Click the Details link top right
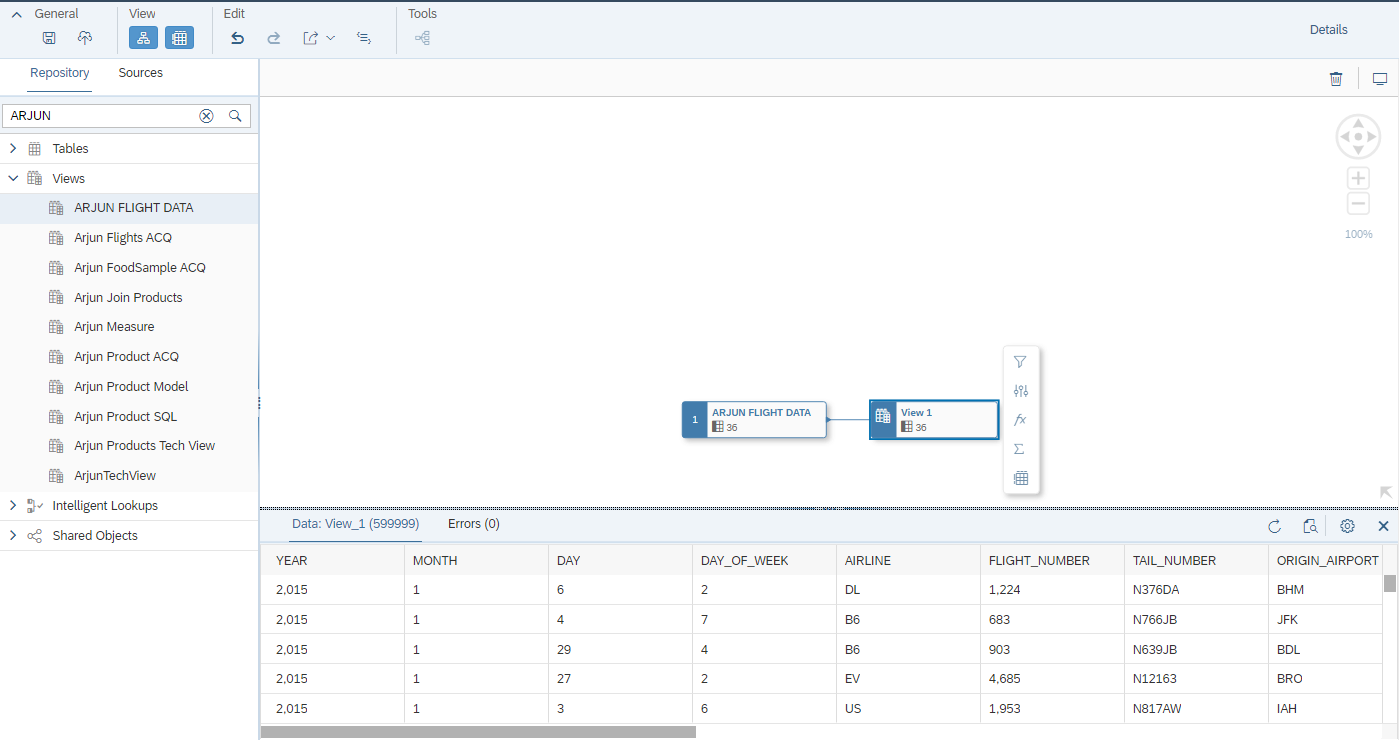Screen dimensions: 1399x740 1328,29
